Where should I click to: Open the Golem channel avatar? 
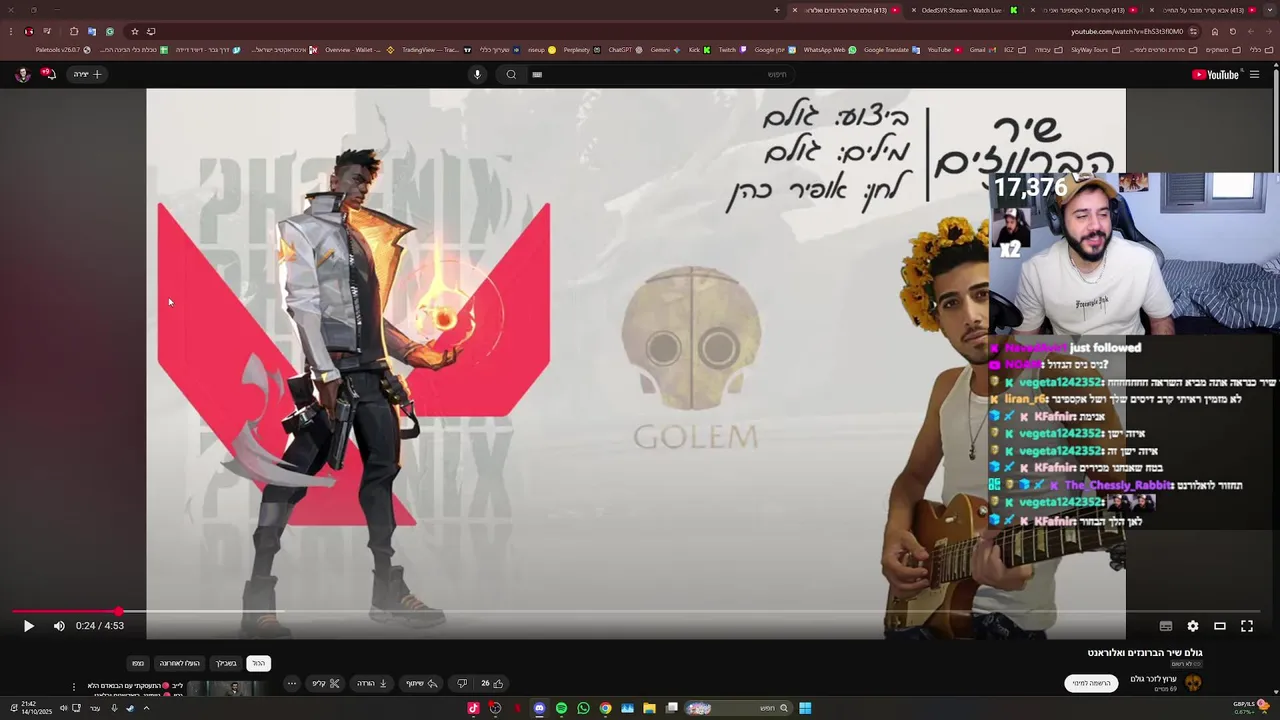[1192, 683]
